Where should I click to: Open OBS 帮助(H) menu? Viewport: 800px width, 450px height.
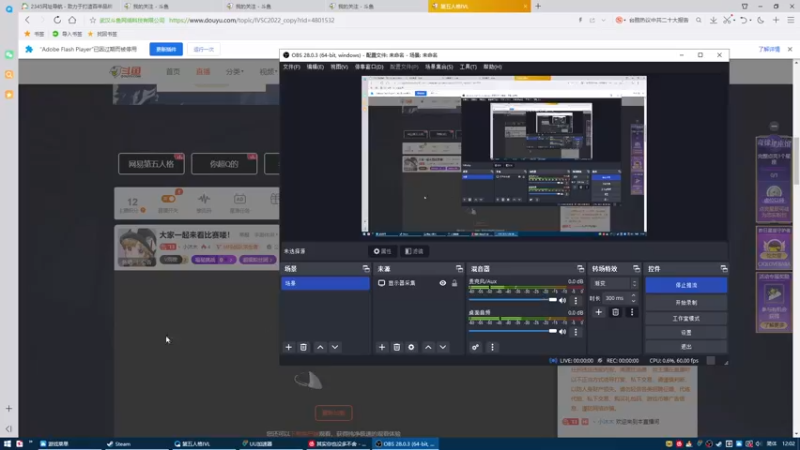[492, 67]
